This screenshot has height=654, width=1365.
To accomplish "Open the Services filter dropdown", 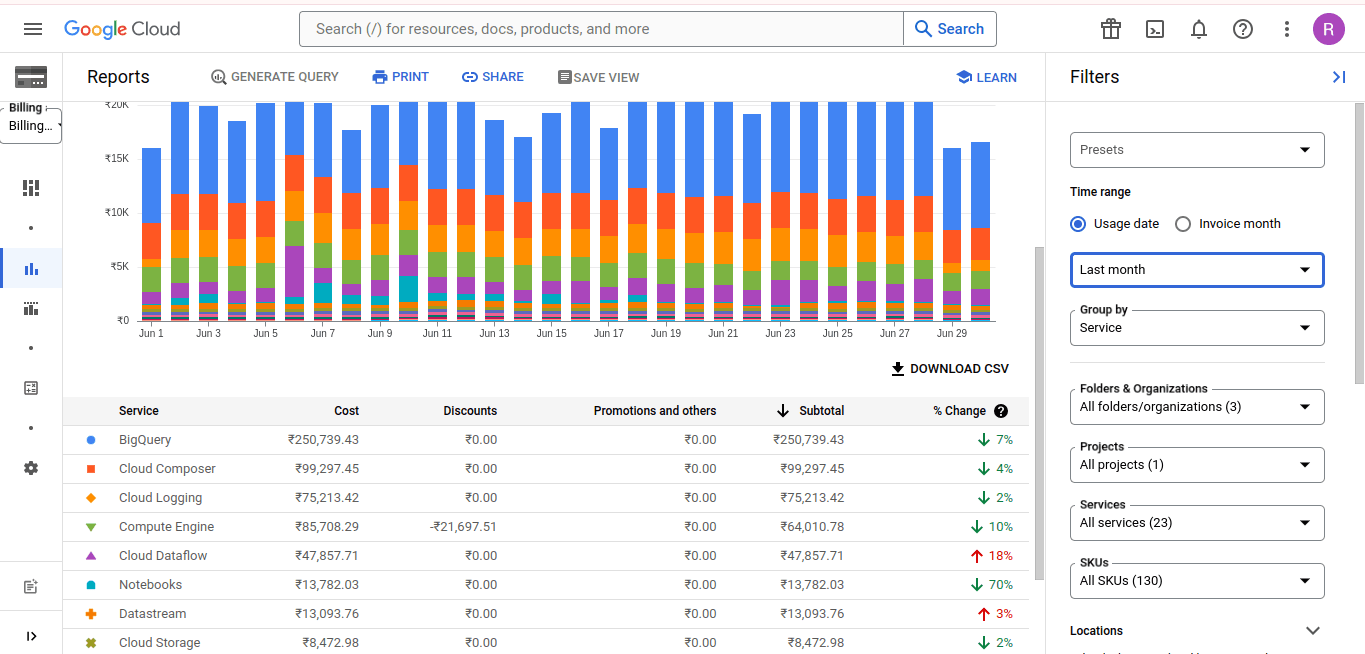I will [x=1197, y=523].
